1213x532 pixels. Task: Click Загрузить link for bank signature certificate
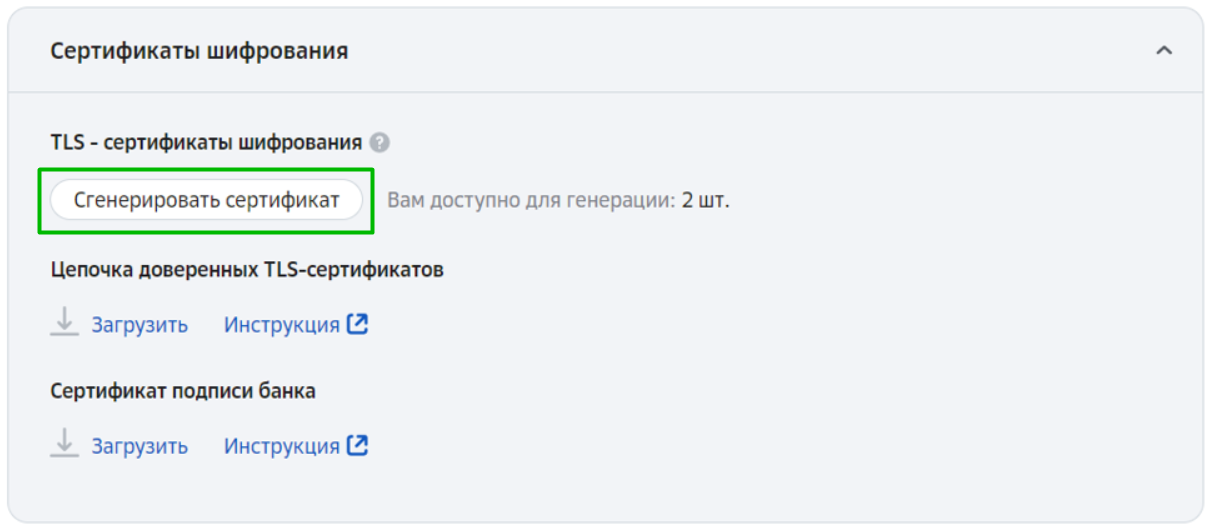tap(140, 445)
